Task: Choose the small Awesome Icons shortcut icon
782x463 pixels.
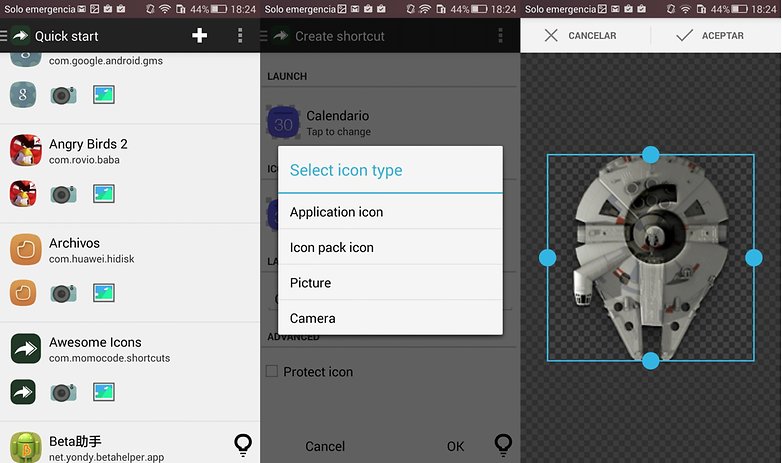Action: 23,392
